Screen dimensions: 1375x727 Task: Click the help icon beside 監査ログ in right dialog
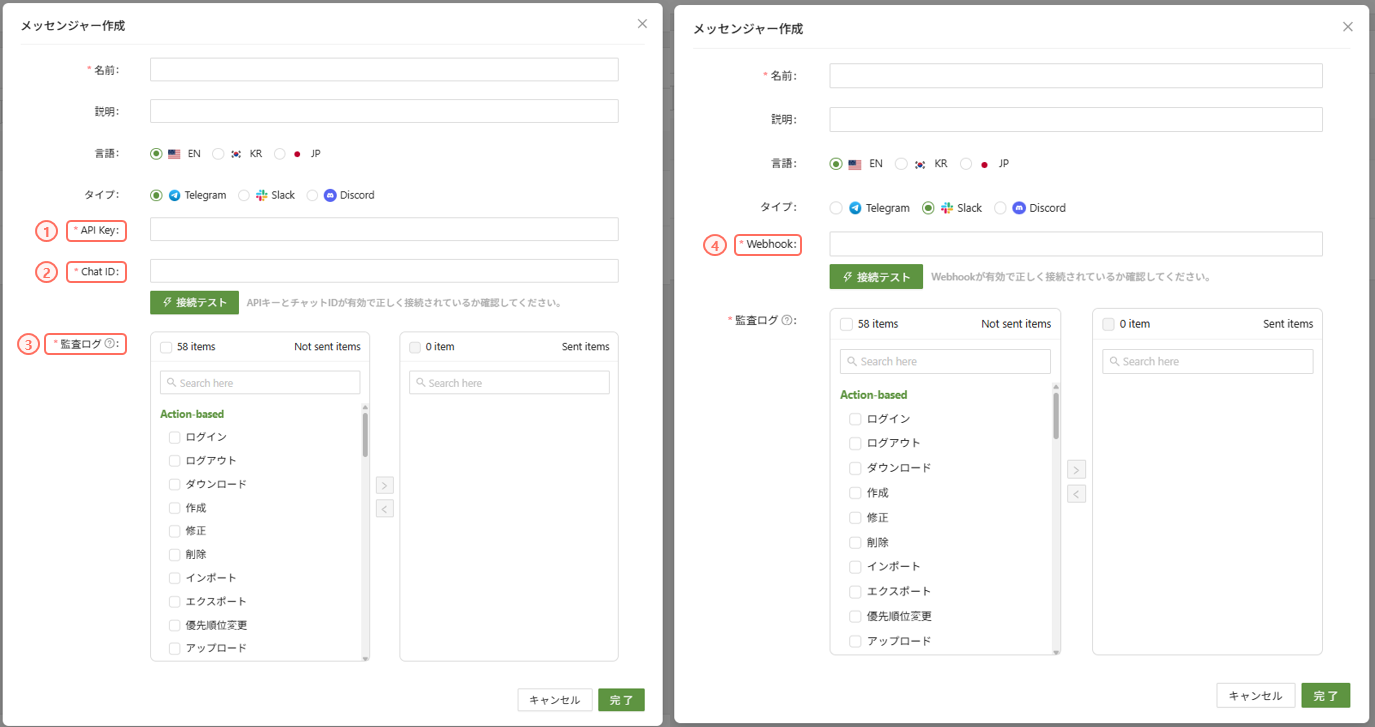(787, 321)
